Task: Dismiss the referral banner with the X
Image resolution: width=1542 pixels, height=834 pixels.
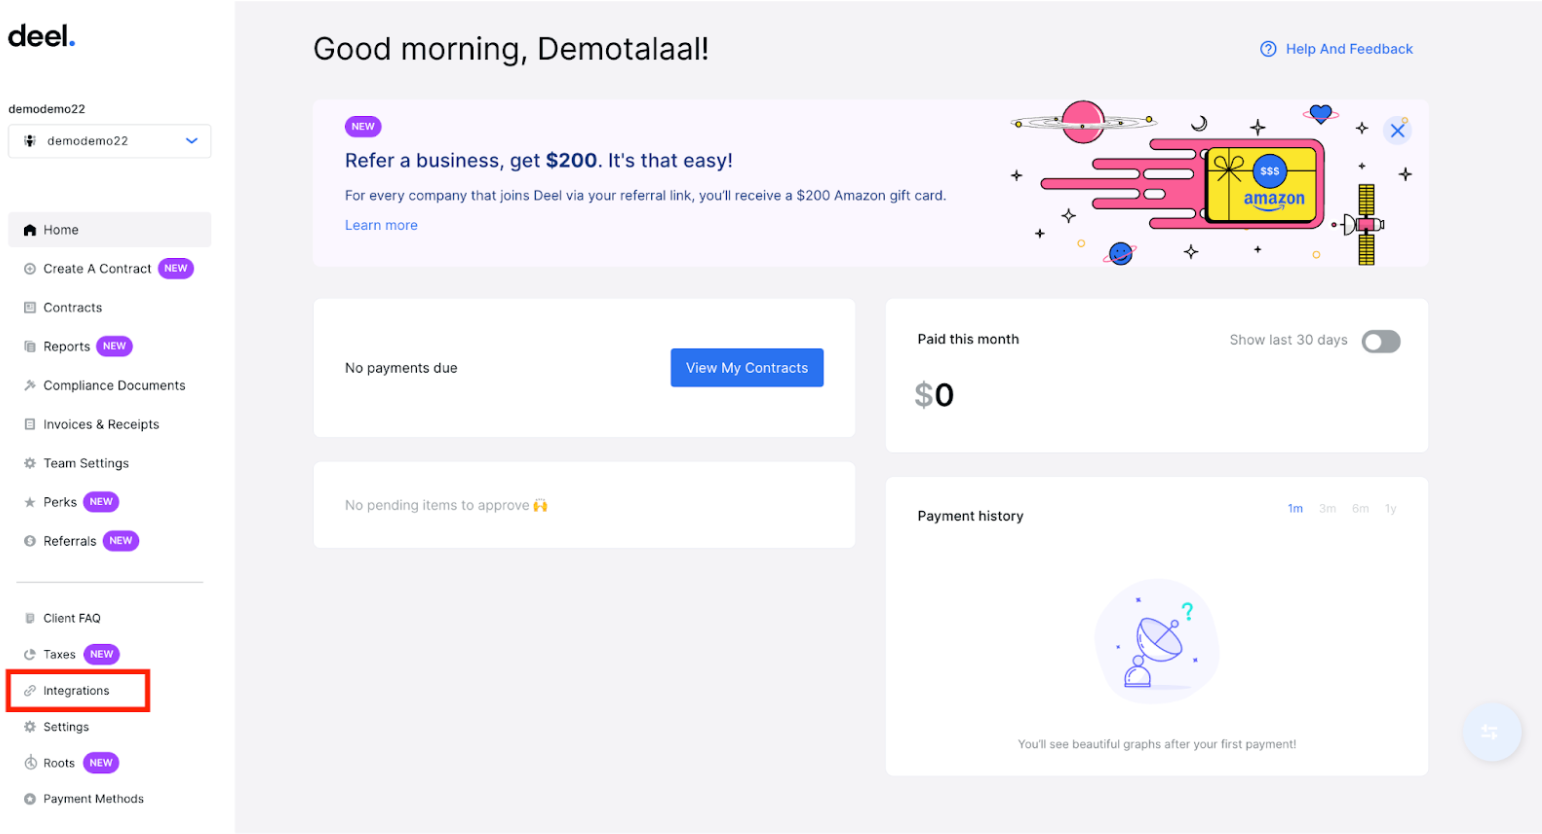Action: click(1397, 131)
